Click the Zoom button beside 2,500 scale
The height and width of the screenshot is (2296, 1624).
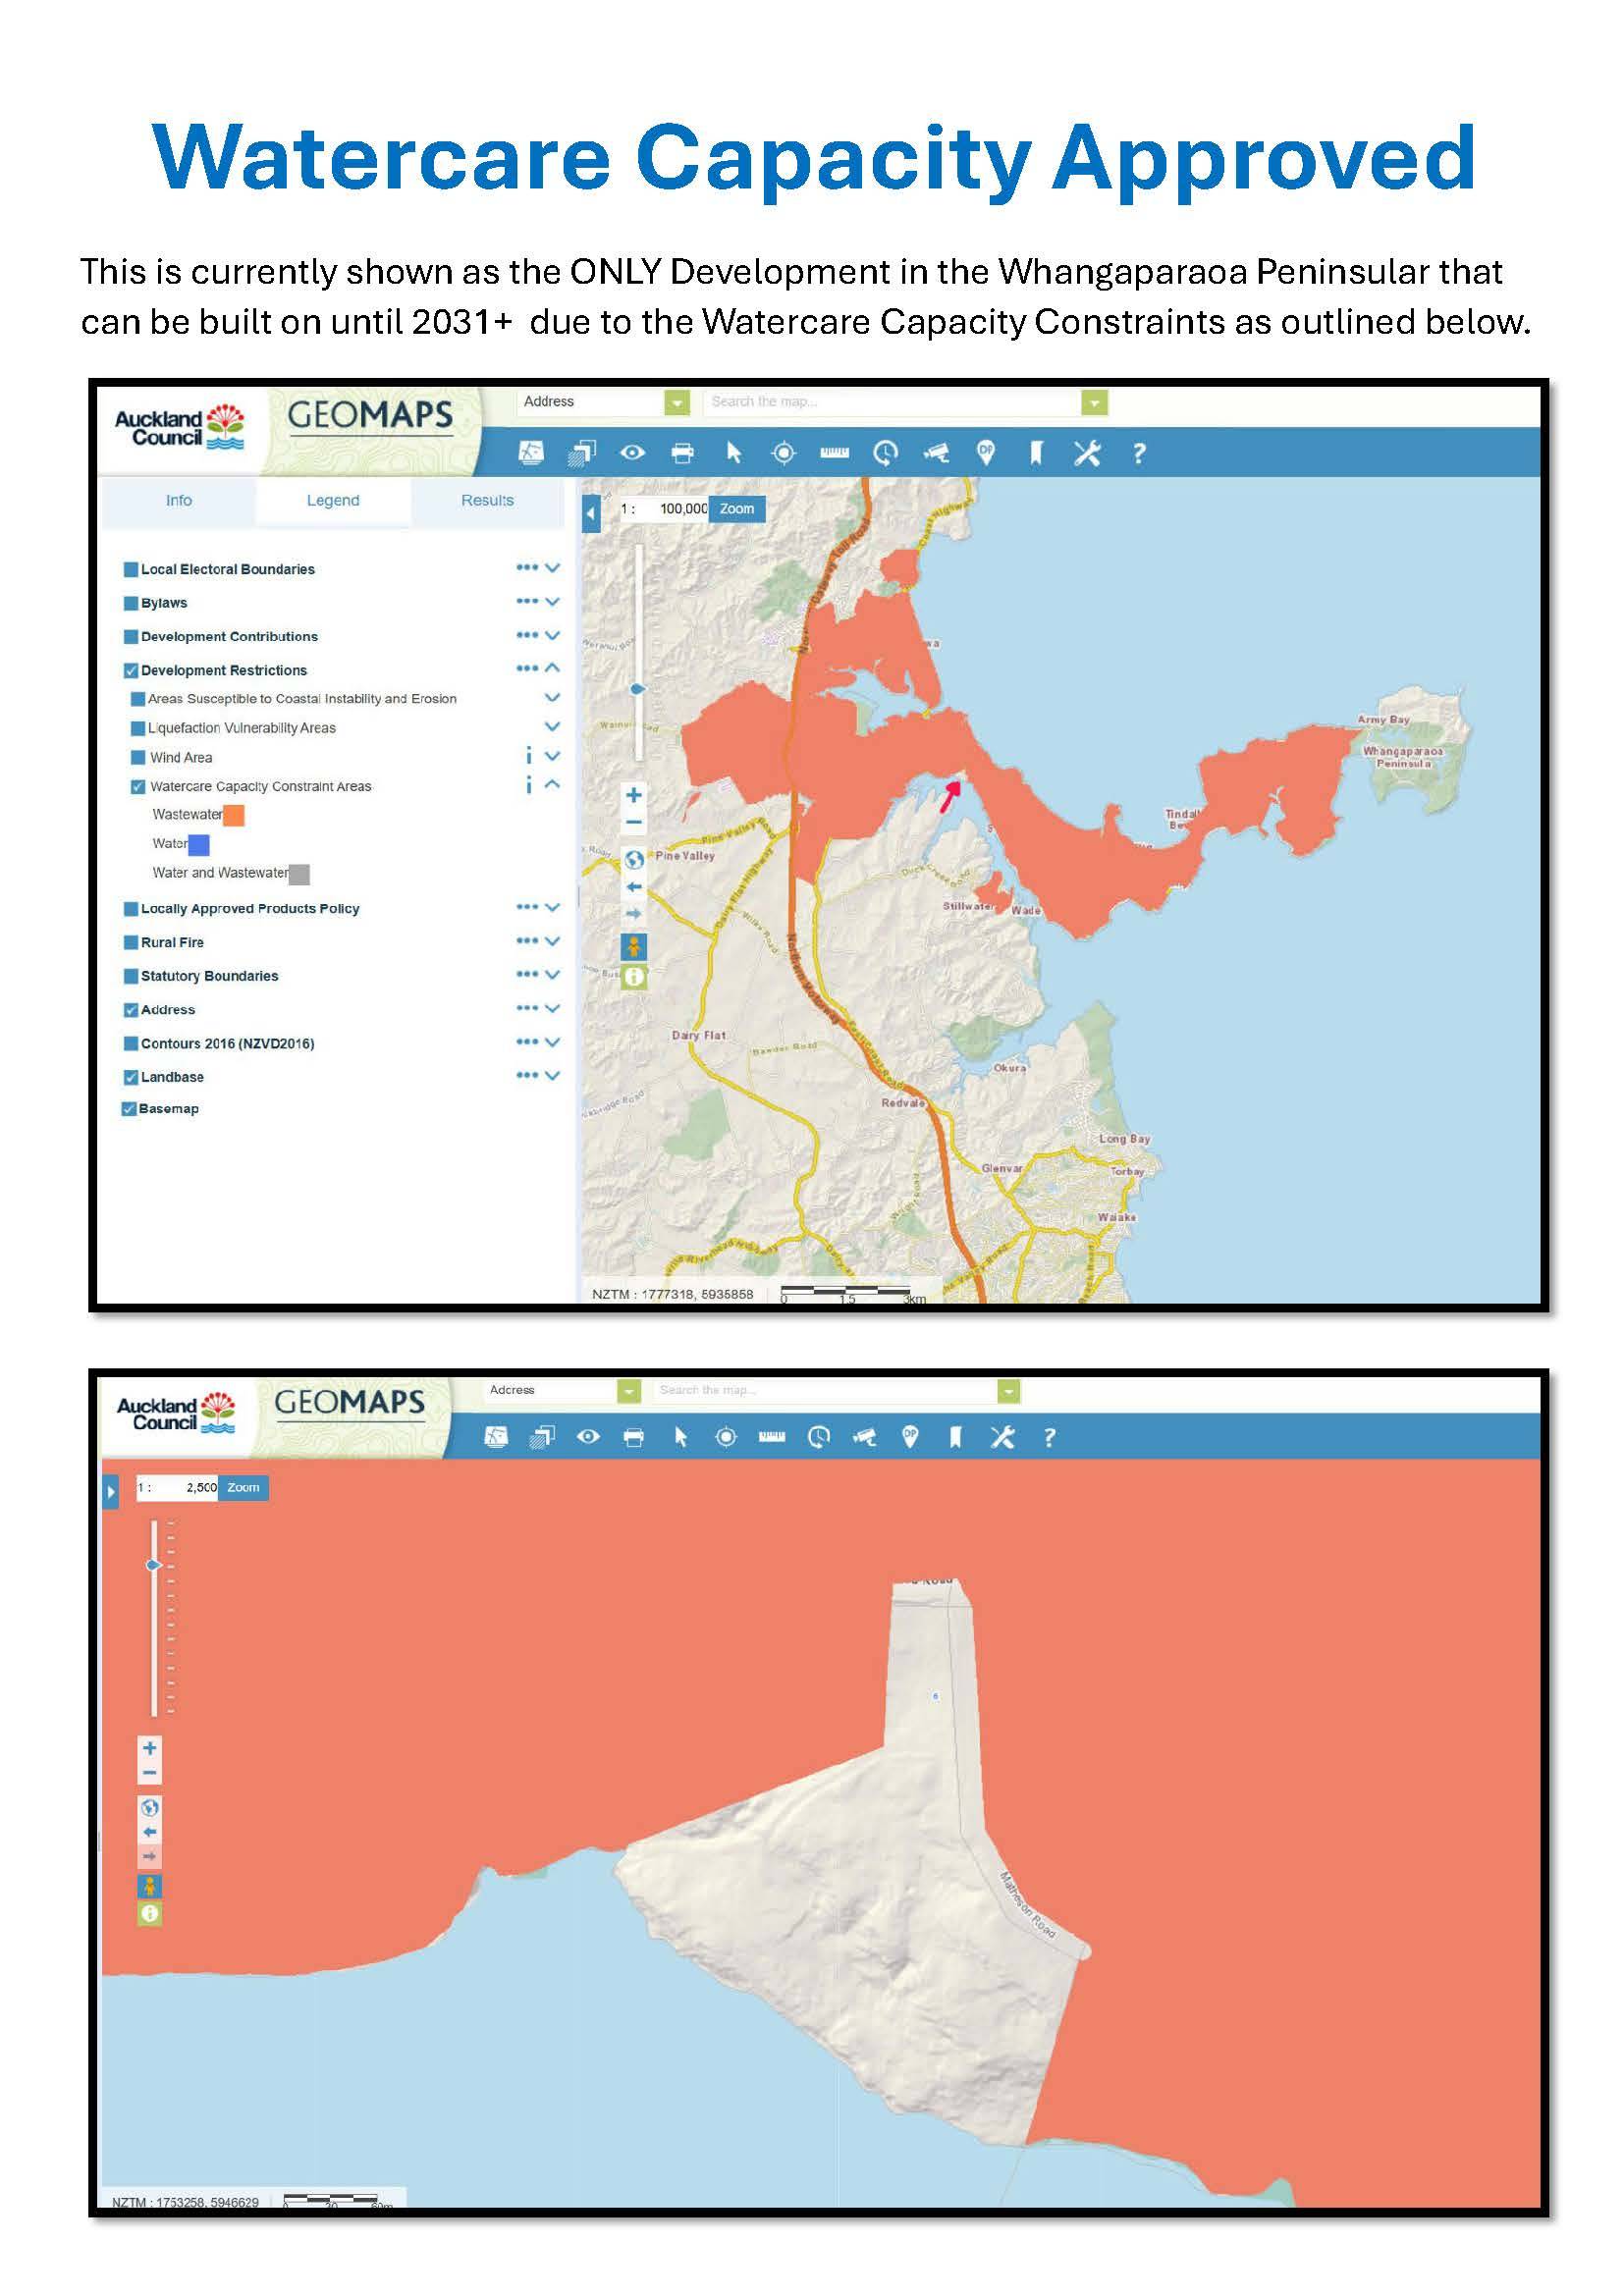click(243, 1487)
